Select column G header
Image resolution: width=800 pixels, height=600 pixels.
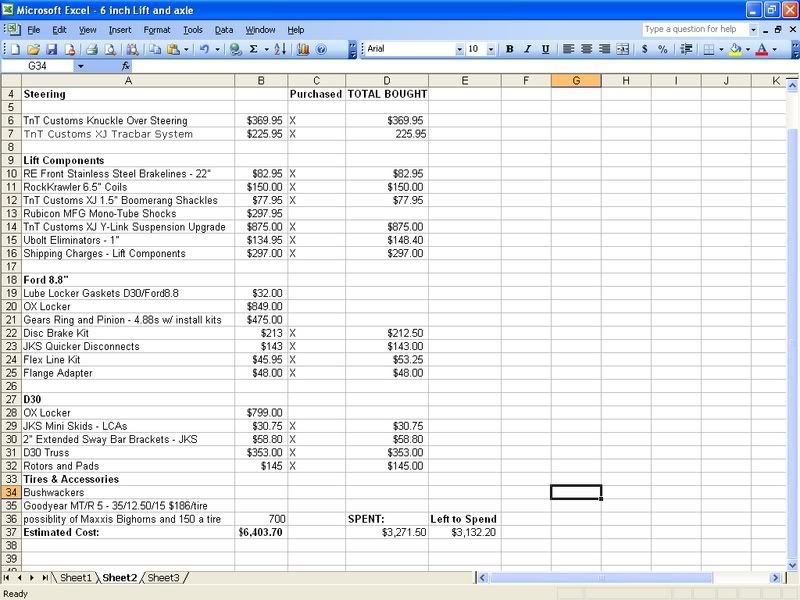(576, 81)
